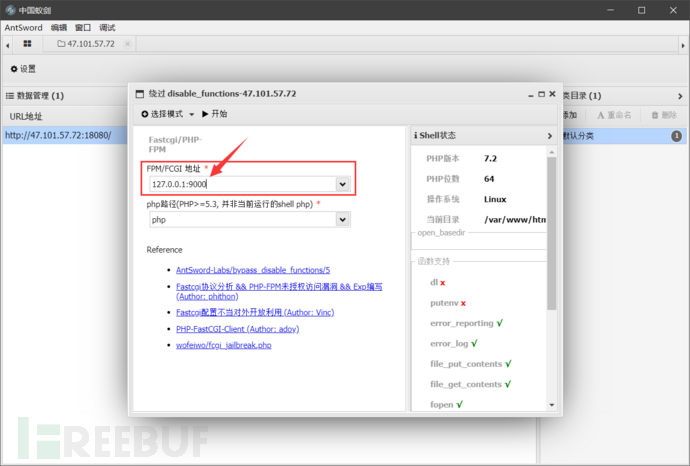
Task: Open the PHP-FastCGI-Client adoy link
Action: [237, 329]
